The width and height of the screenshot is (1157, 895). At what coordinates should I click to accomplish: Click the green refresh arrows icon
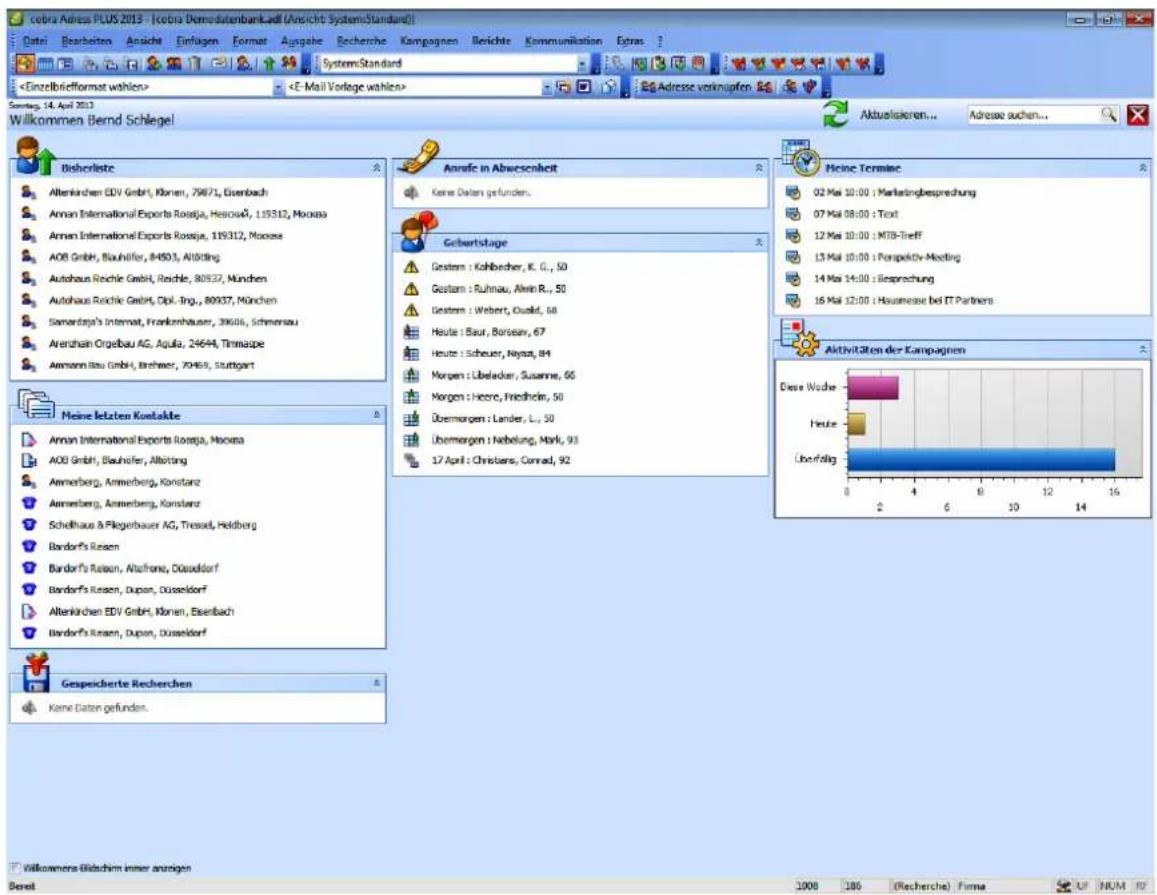tap(835, 114)
